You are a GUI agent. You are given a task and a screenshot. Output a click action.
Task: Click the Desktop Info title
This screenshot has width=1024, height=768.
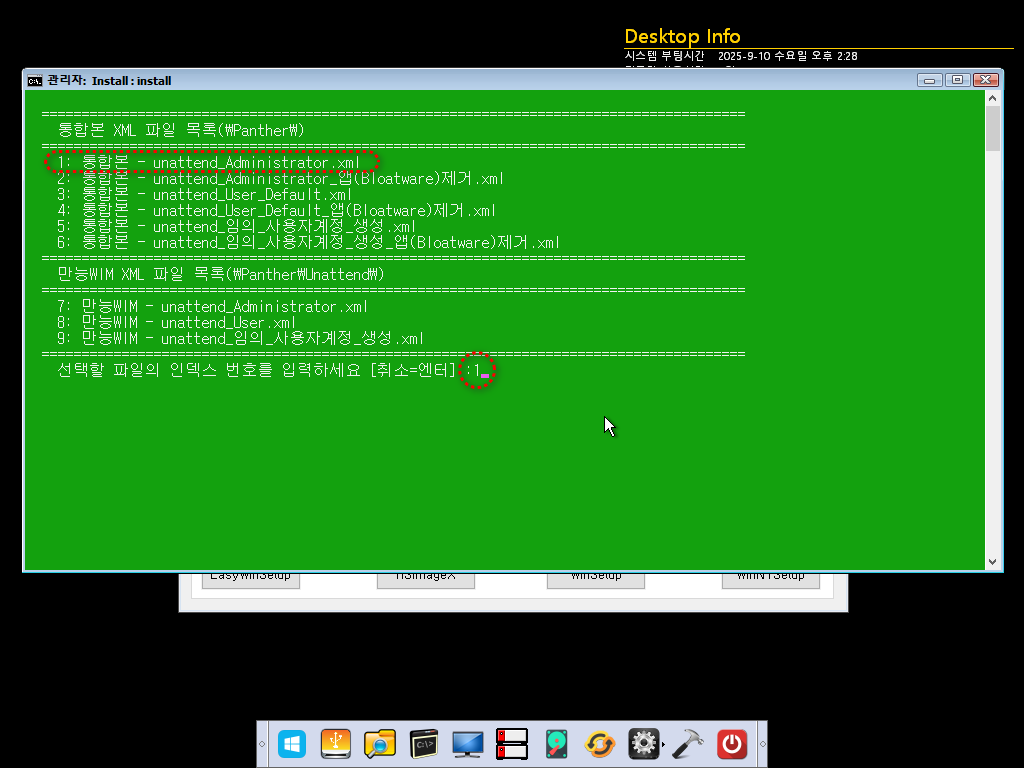(x=682, y=36)
